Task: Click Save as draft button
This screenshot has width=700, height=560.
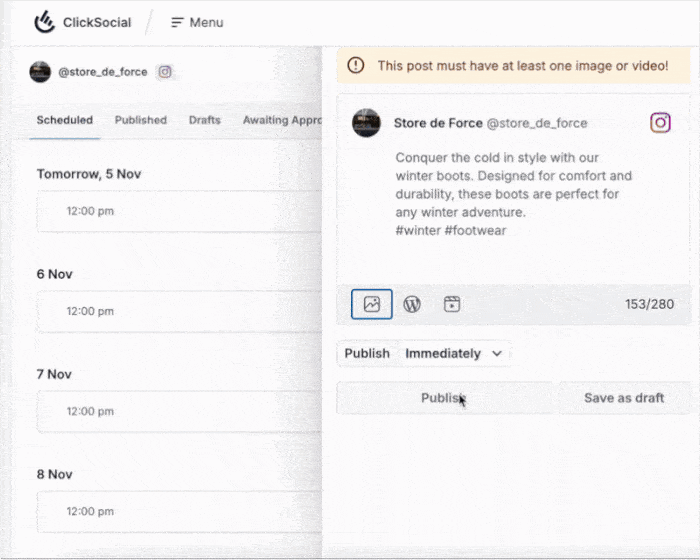Action: point(624,398)
